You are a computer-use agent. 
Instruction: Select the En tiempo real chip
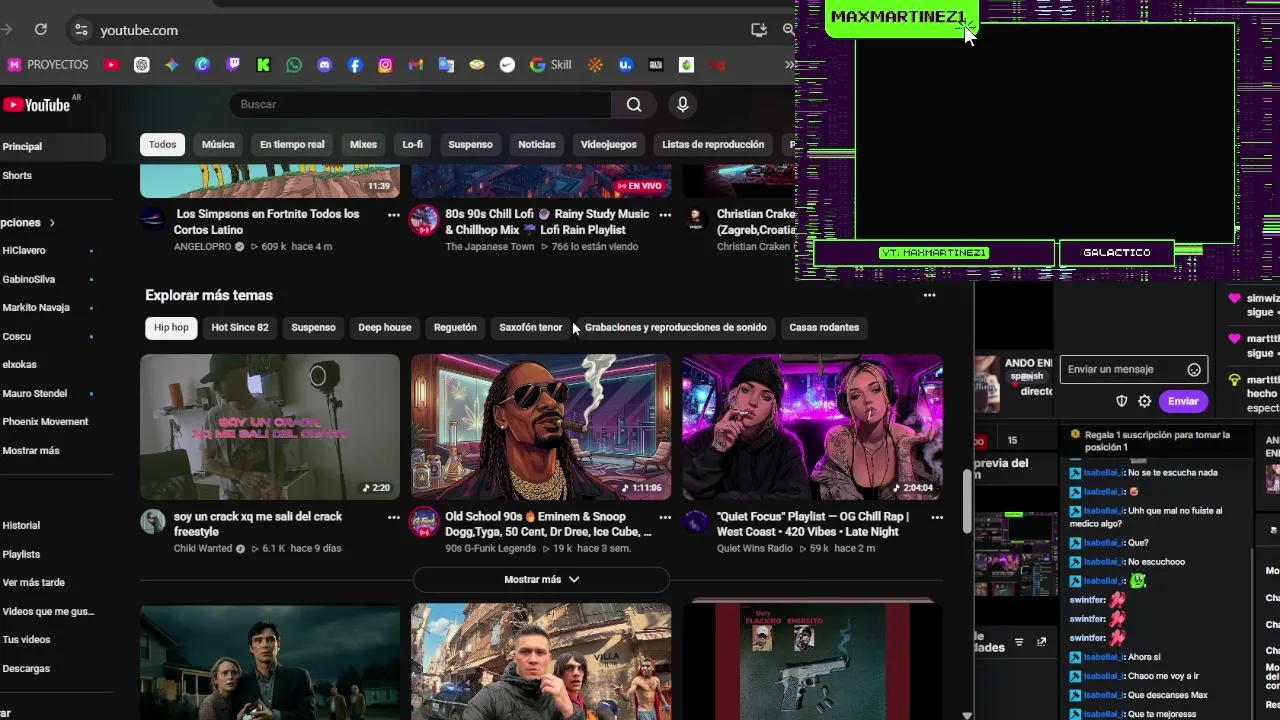292,145
